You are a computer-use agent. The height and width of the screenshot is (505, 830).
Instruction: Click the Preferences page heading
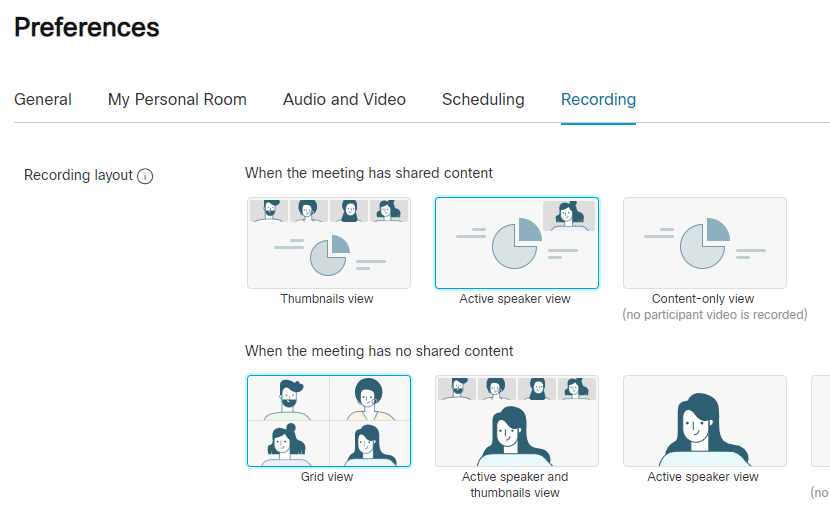point(86,27)
